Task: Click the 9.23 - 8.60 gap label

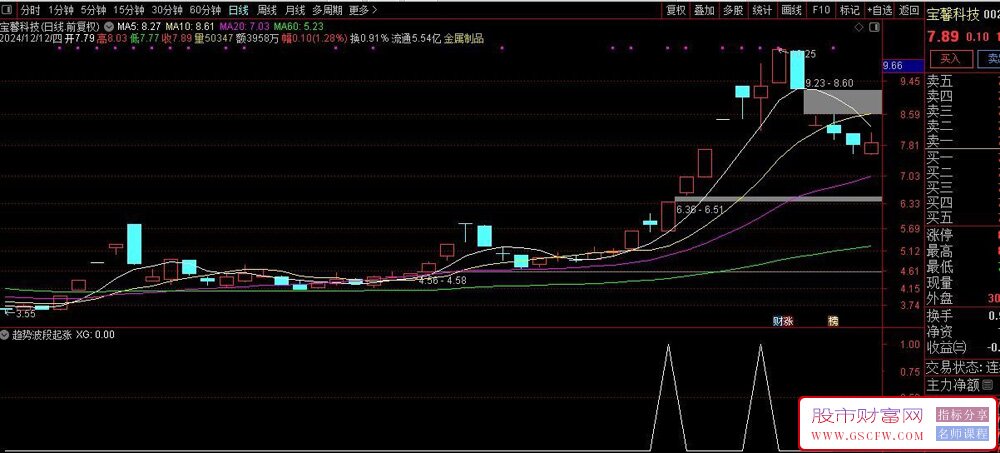Action: coord(830,83)
